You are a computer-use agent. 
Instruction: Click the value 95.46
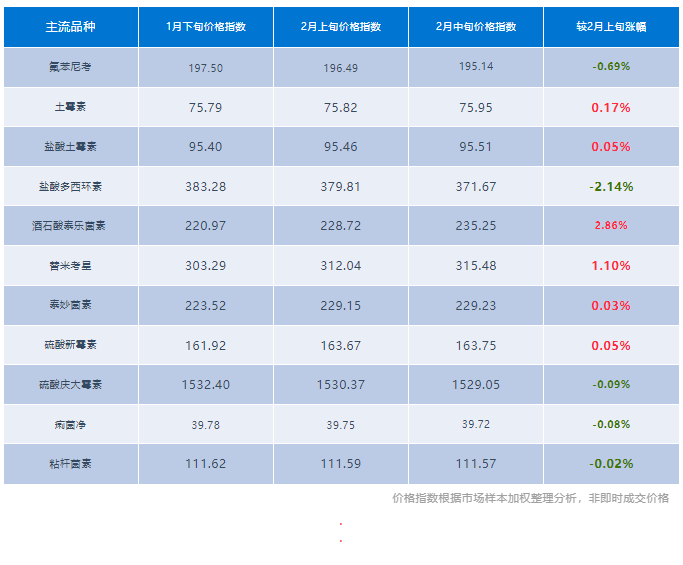coord(341,147)
